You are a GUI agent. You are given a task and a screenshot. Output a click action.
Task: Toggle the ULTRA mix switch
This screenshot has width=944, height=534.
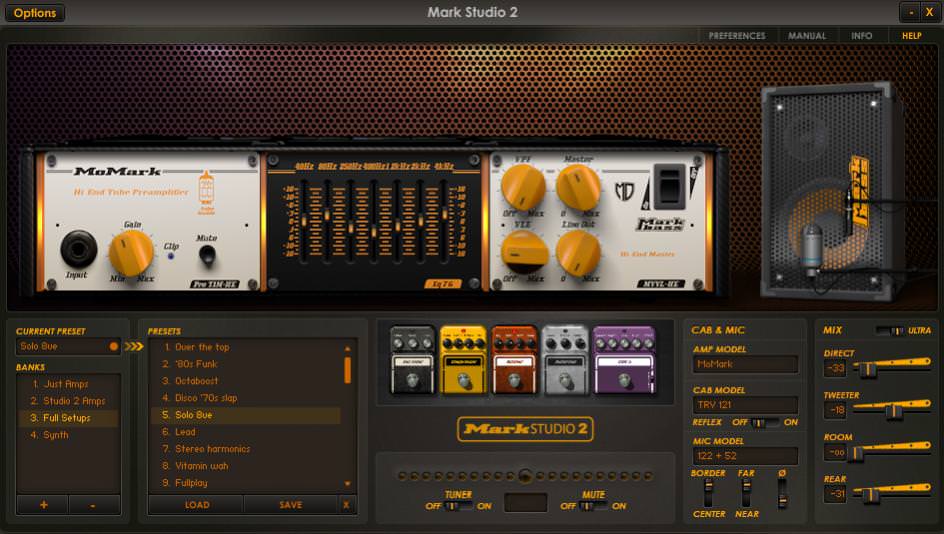890,331
